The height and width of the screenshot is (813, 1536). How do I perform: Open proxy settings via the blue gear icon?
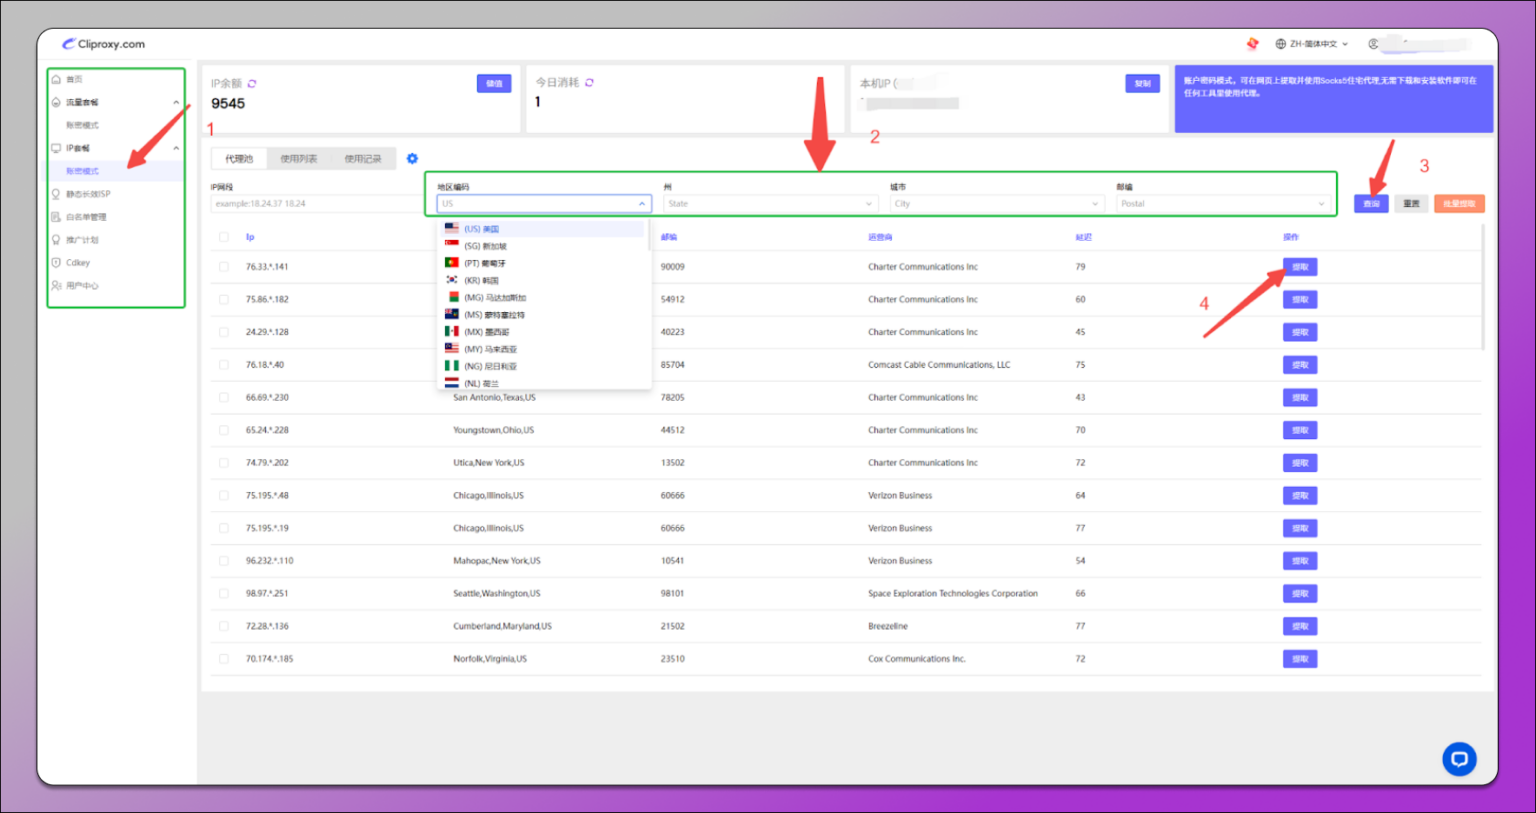[x=412, y=158]
